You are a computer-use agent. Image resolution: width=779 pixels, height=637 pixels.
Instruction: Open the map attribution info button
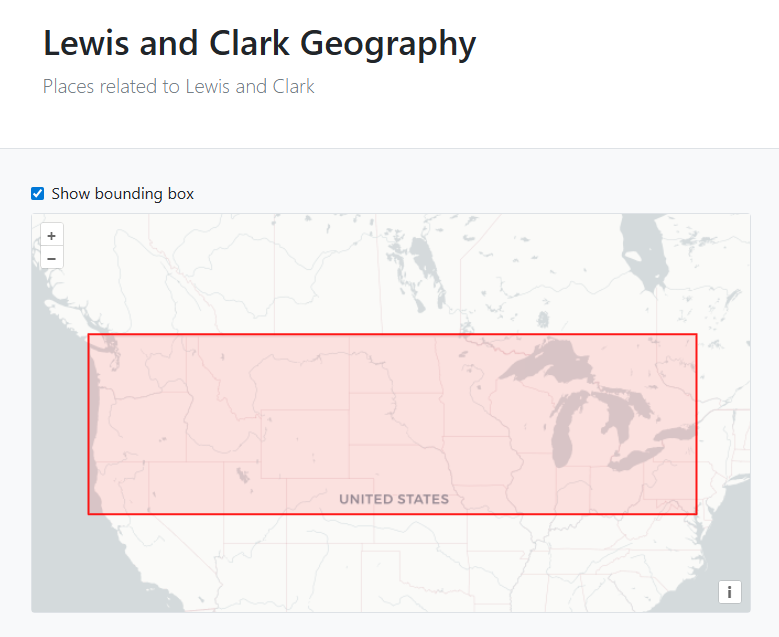pos(729,592)
